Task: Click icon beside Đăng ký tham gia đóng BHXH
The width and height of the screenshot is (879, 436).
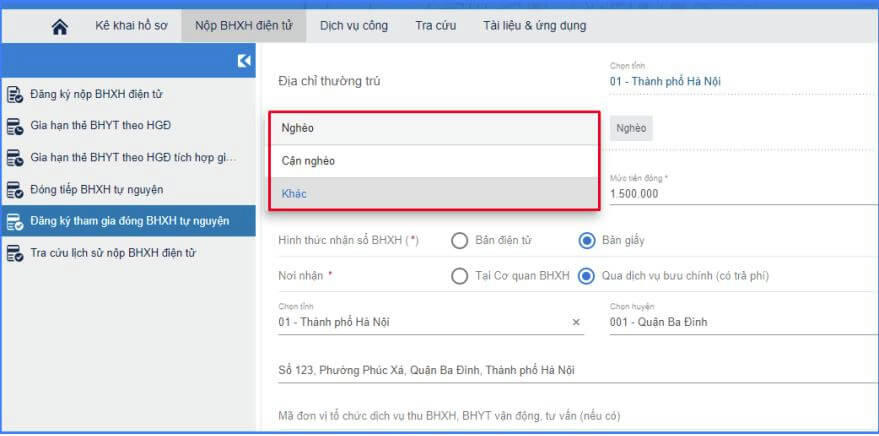Action: [15, 221]
